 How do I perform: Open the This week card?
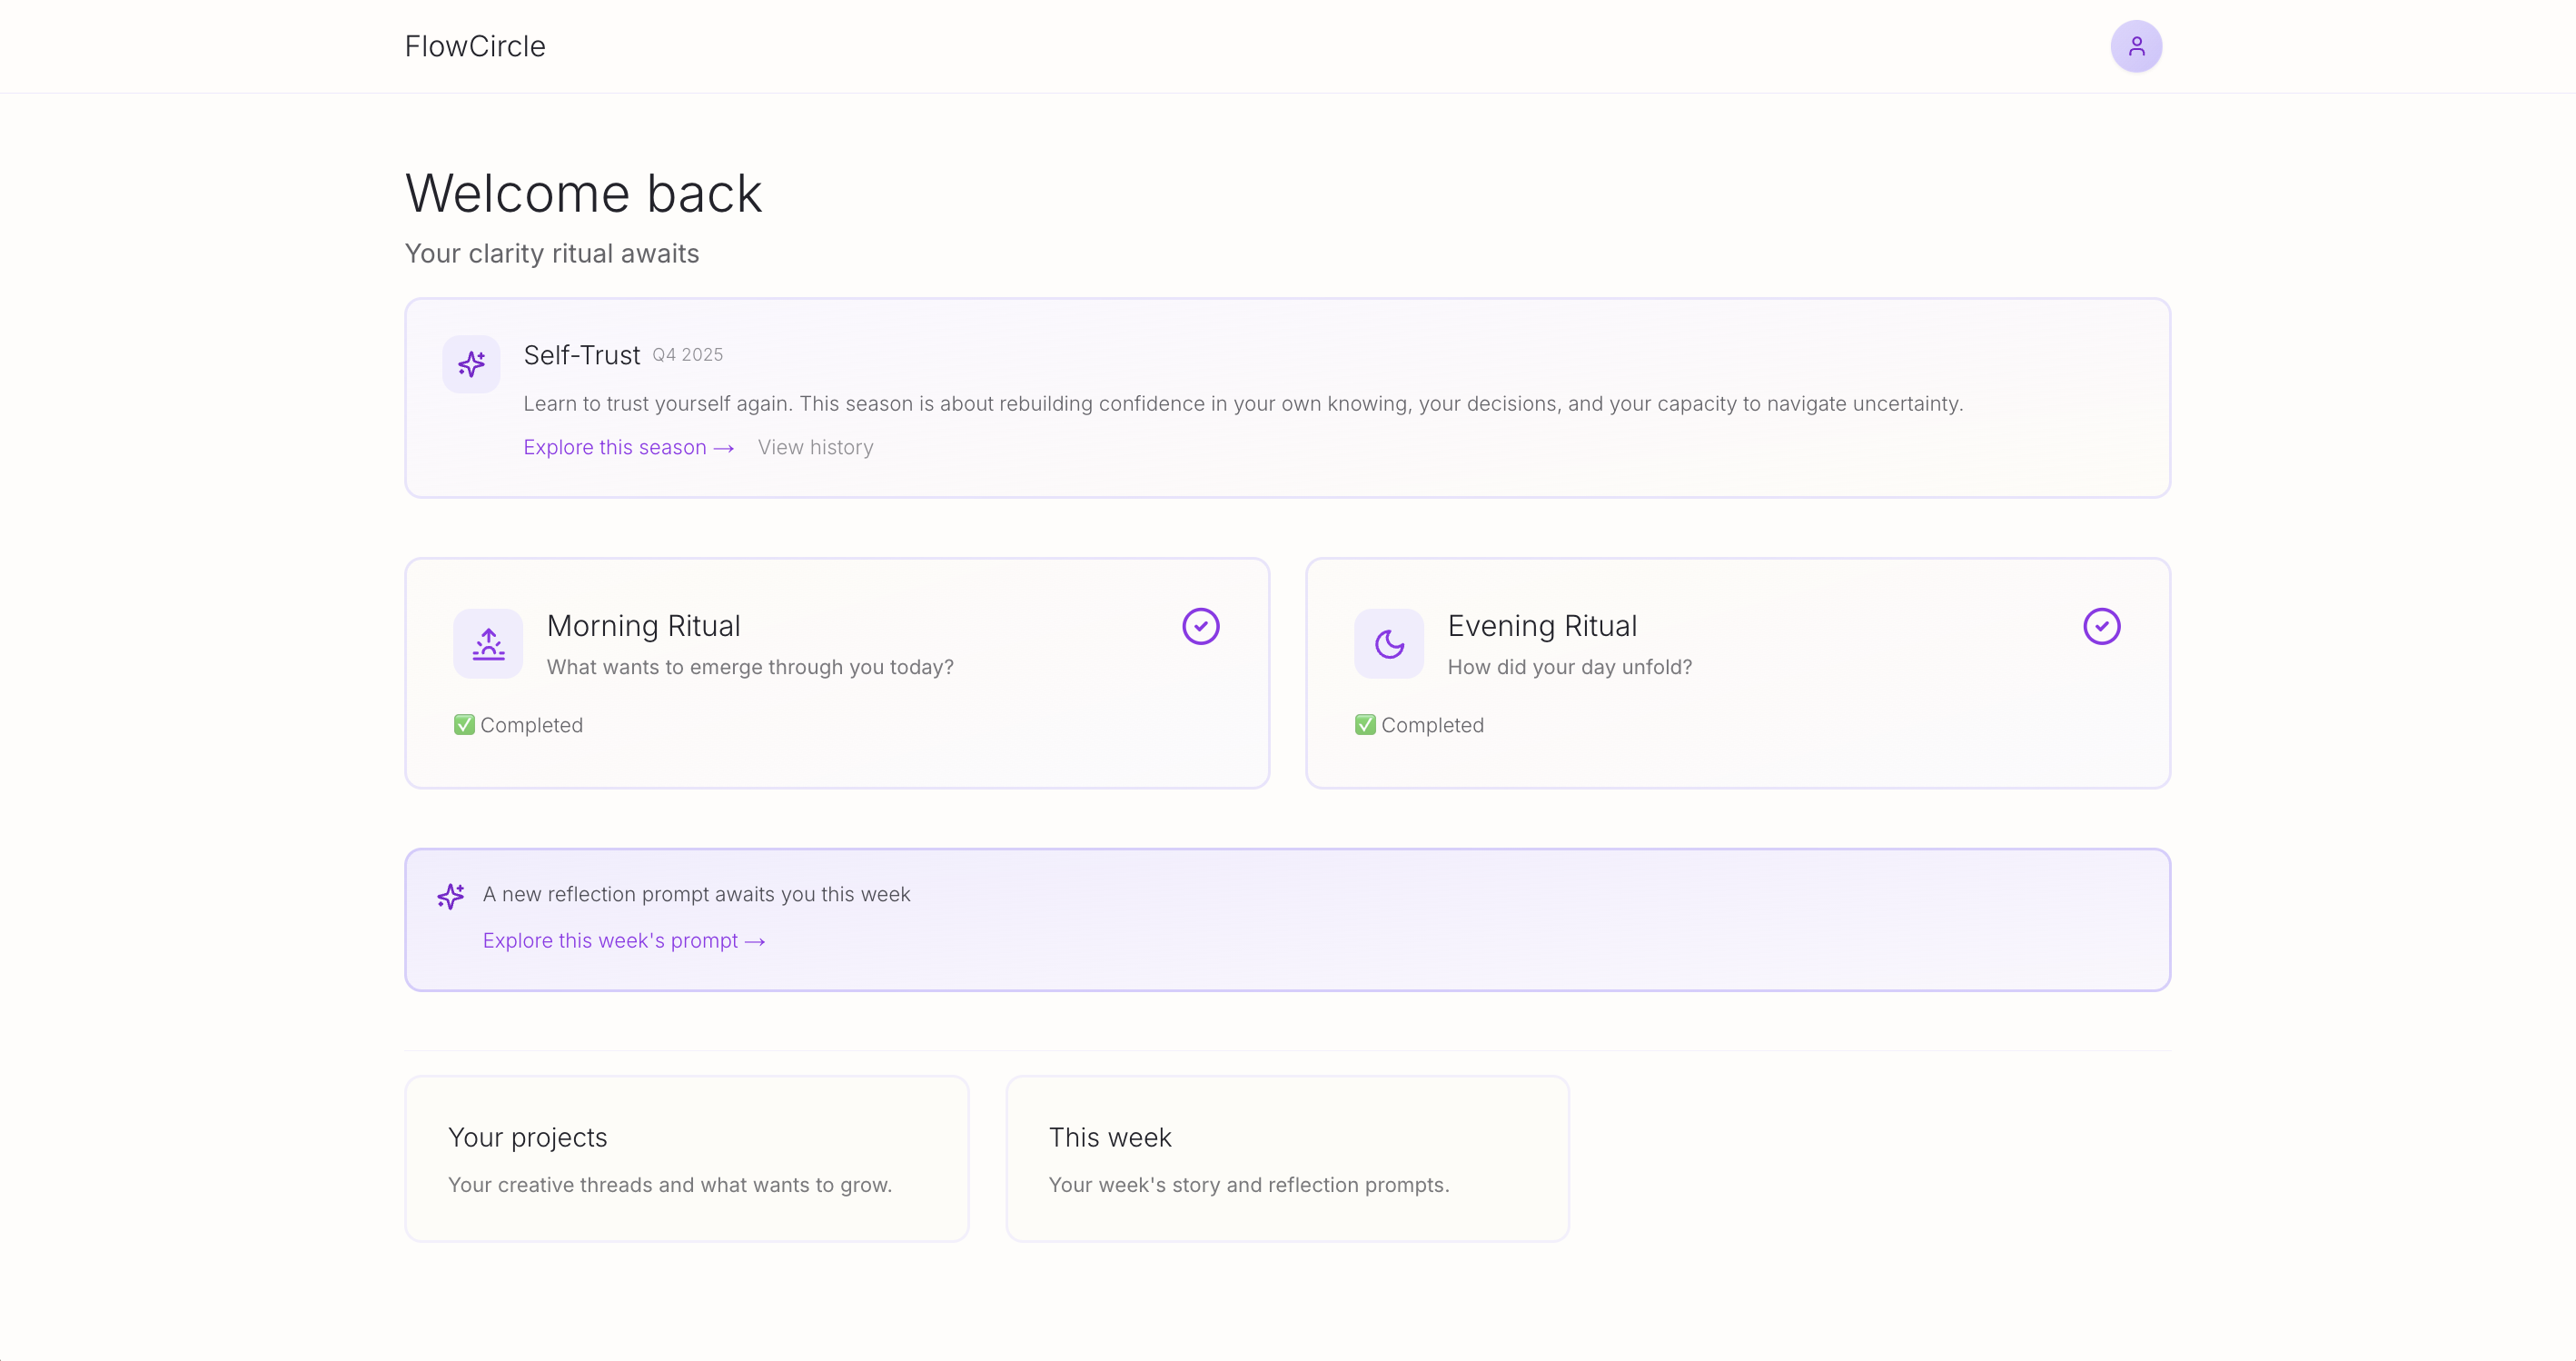pos(1287,1158)
